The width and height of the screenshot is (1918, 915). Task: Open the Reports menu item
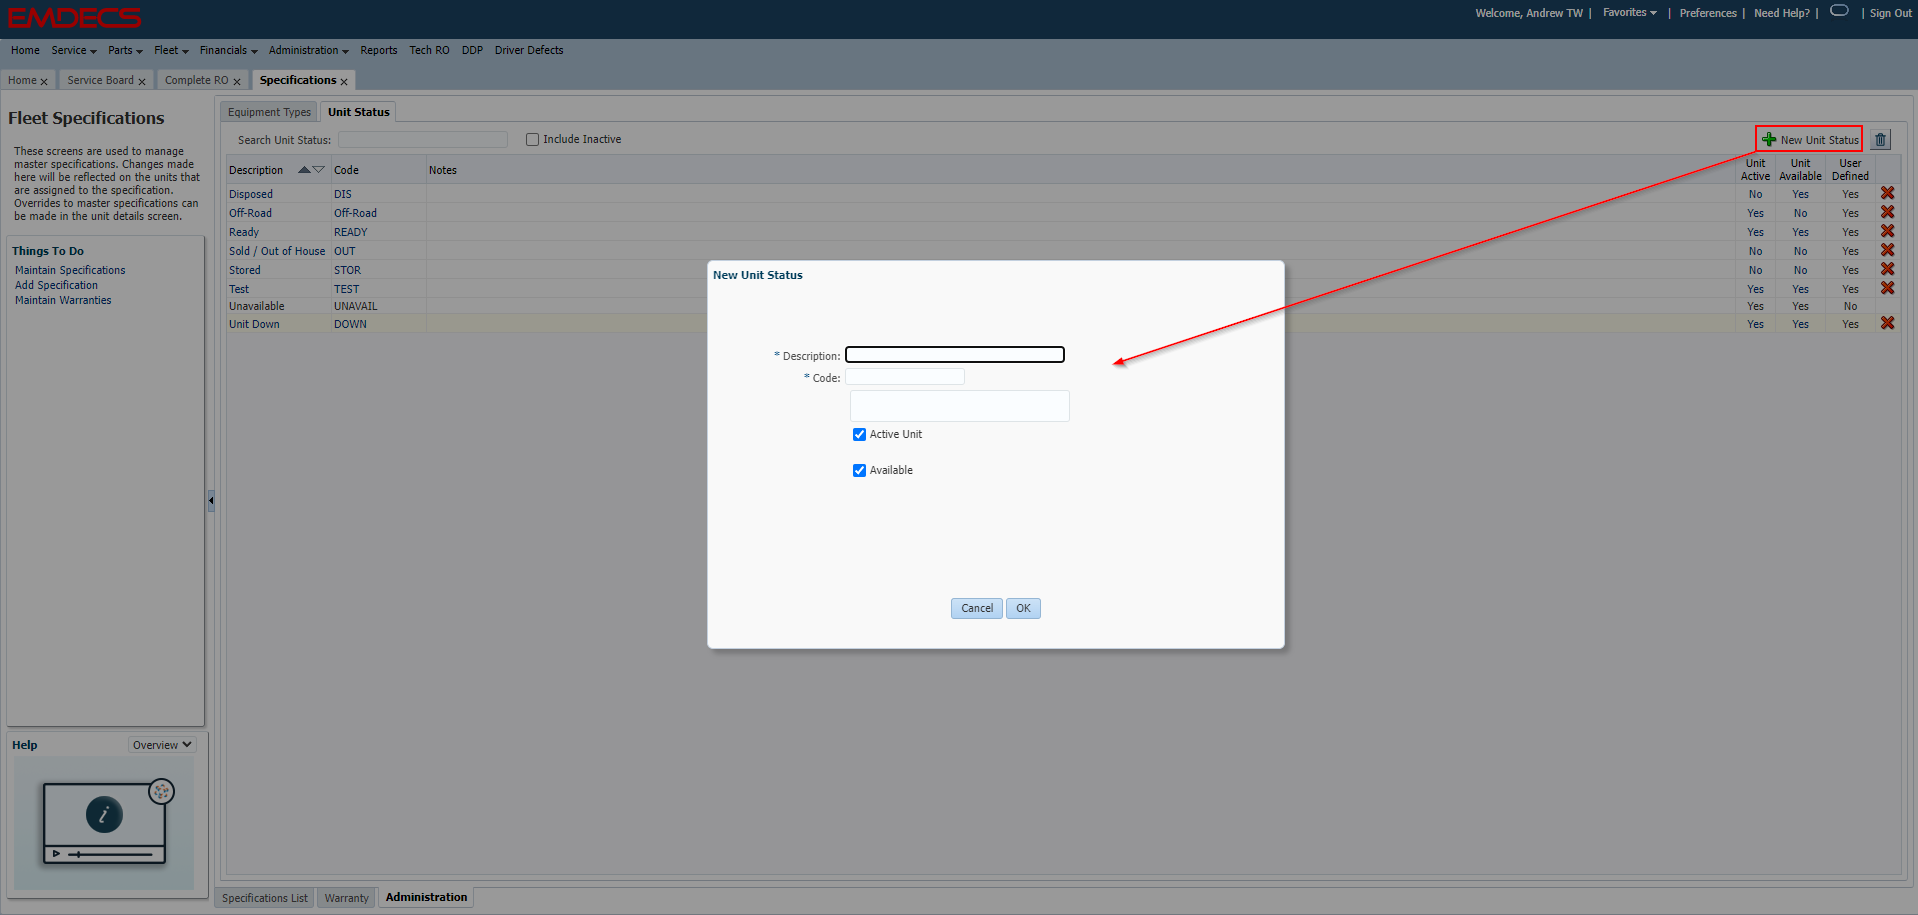(x=379, y=50)
